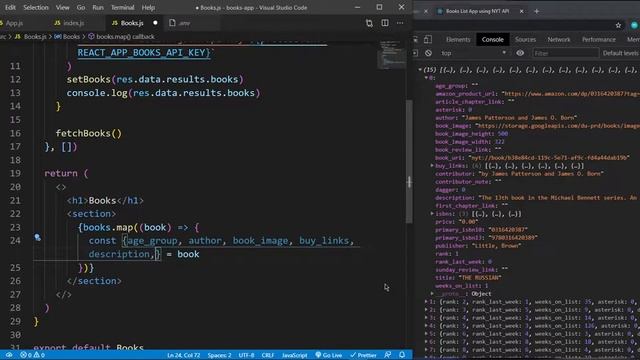Open the Selection menu
The image size is (640, 360).
(36, 7)
